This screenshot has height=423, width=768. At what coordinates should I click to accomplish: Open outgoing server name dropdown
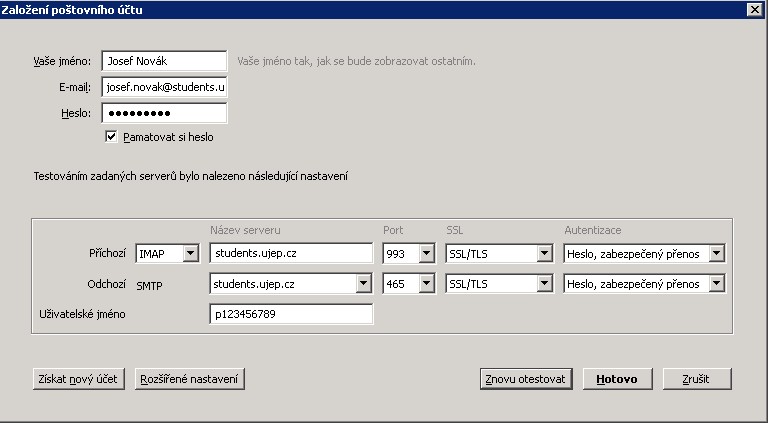click(x=364, y=284)
